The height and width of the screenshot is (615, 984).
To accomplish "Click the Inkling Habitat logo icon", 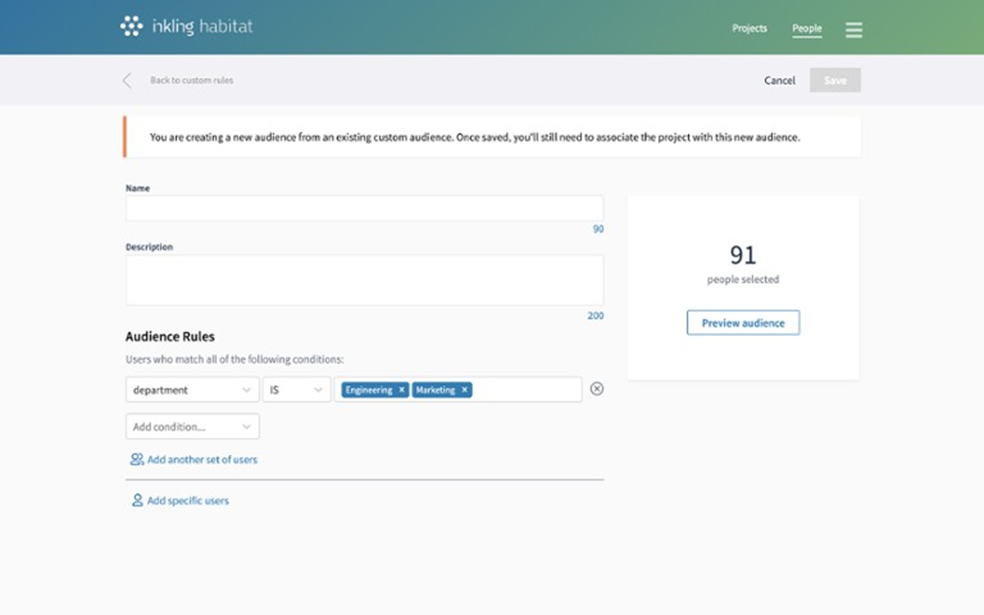I will point(131,27).
